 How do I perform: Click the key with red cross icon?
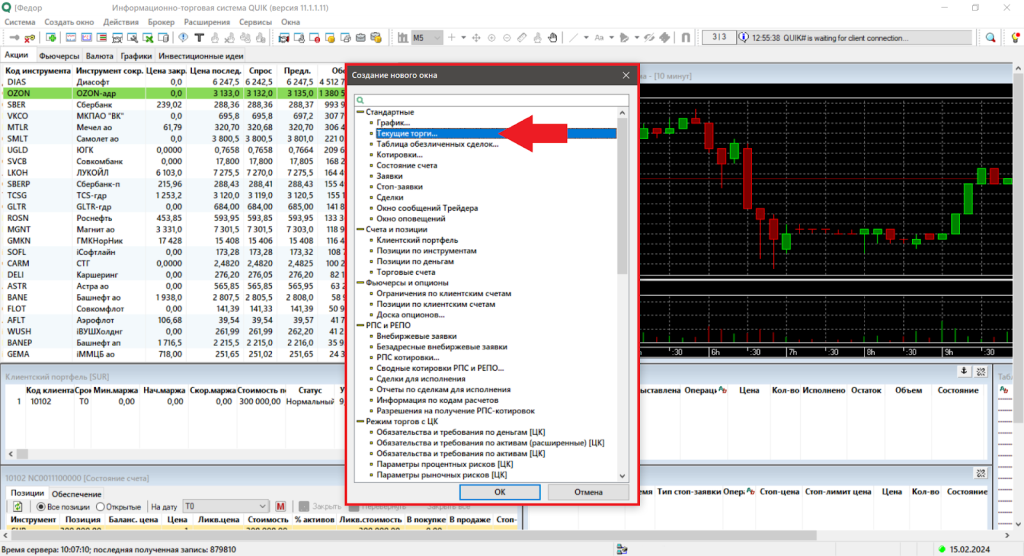coord(29,38)
